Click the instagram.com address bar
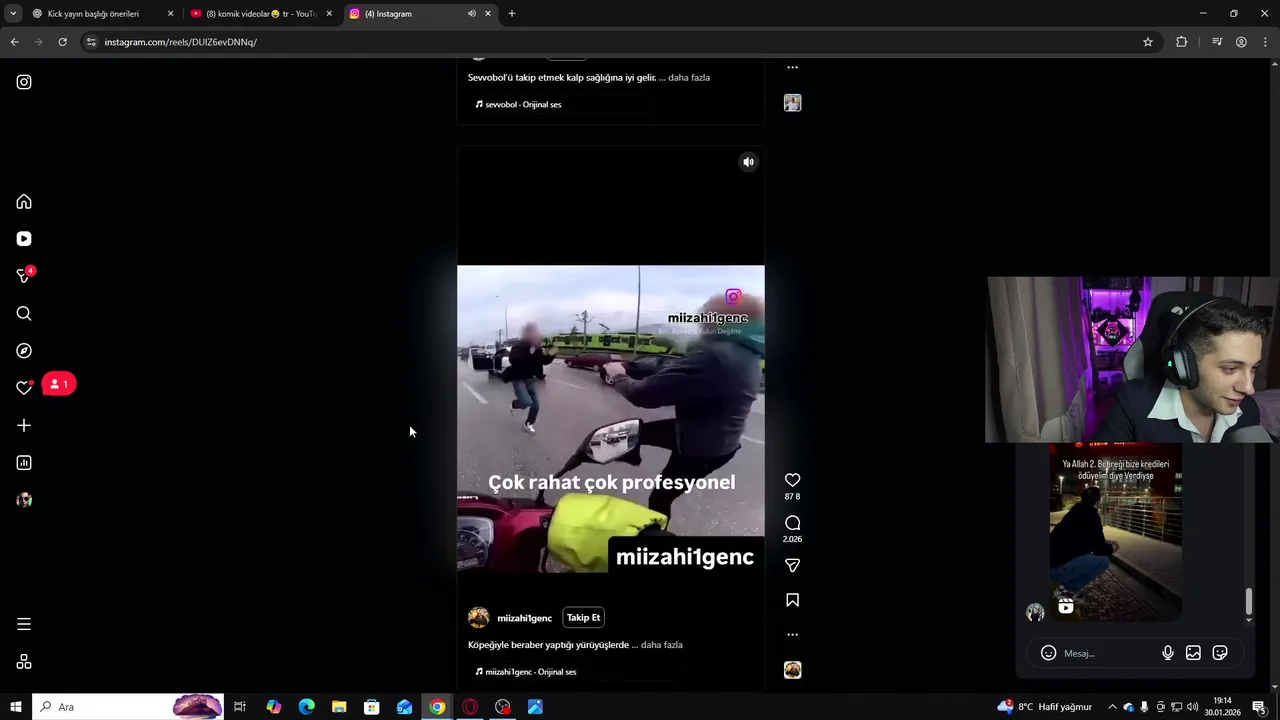The width and height of the screenshot is (1280, 720). (620, 42)
